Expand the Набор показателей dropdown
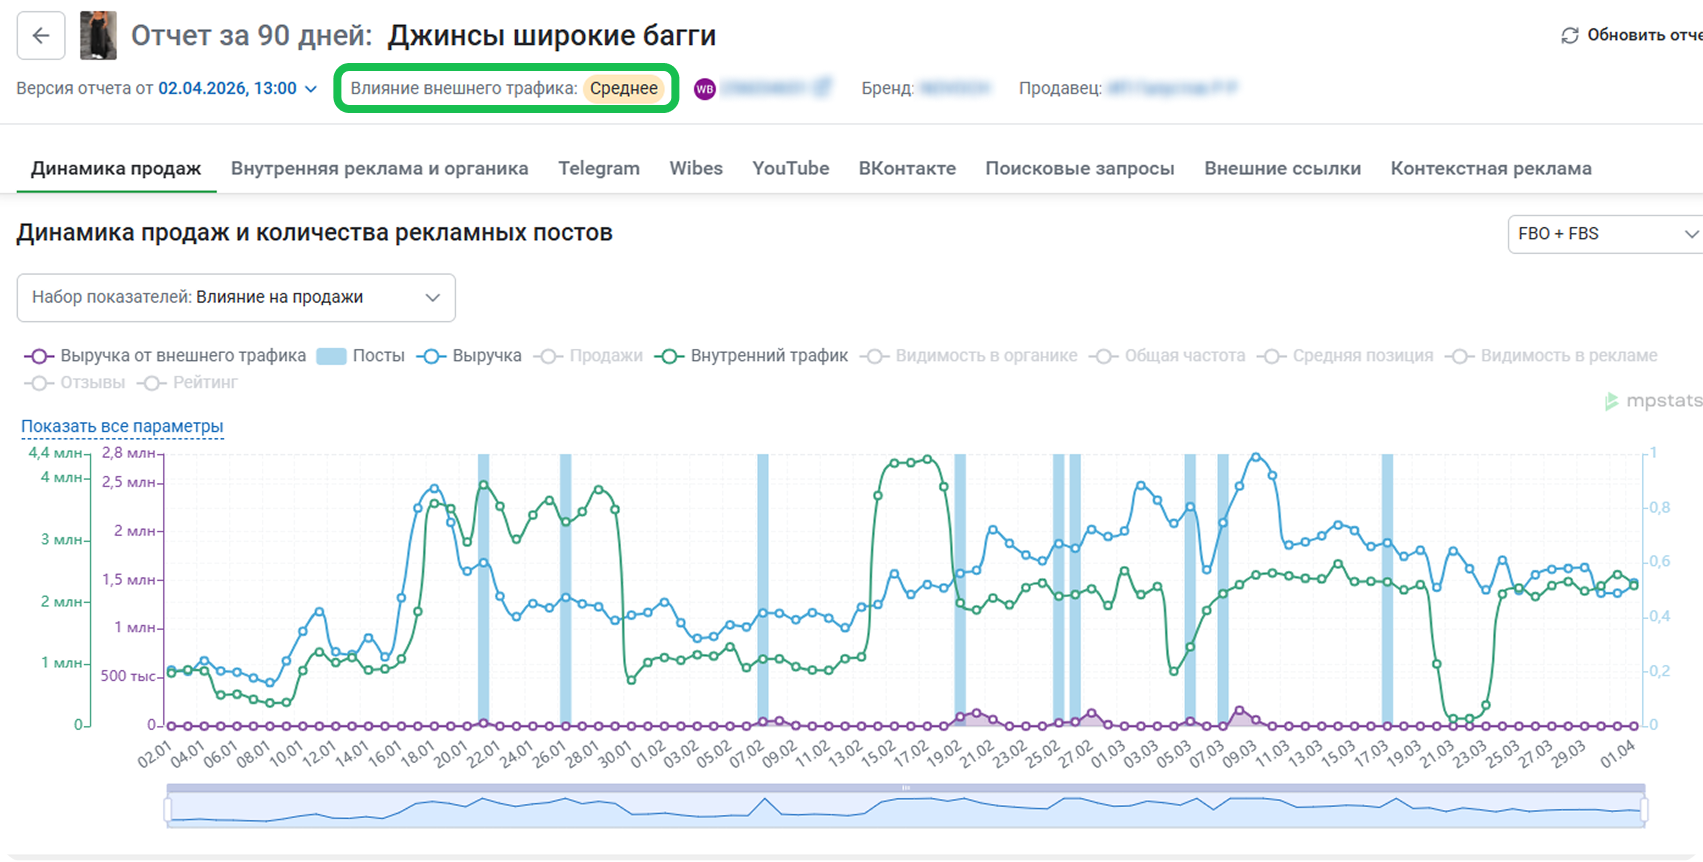1703x862 pixels. click(x=236, y=298)
